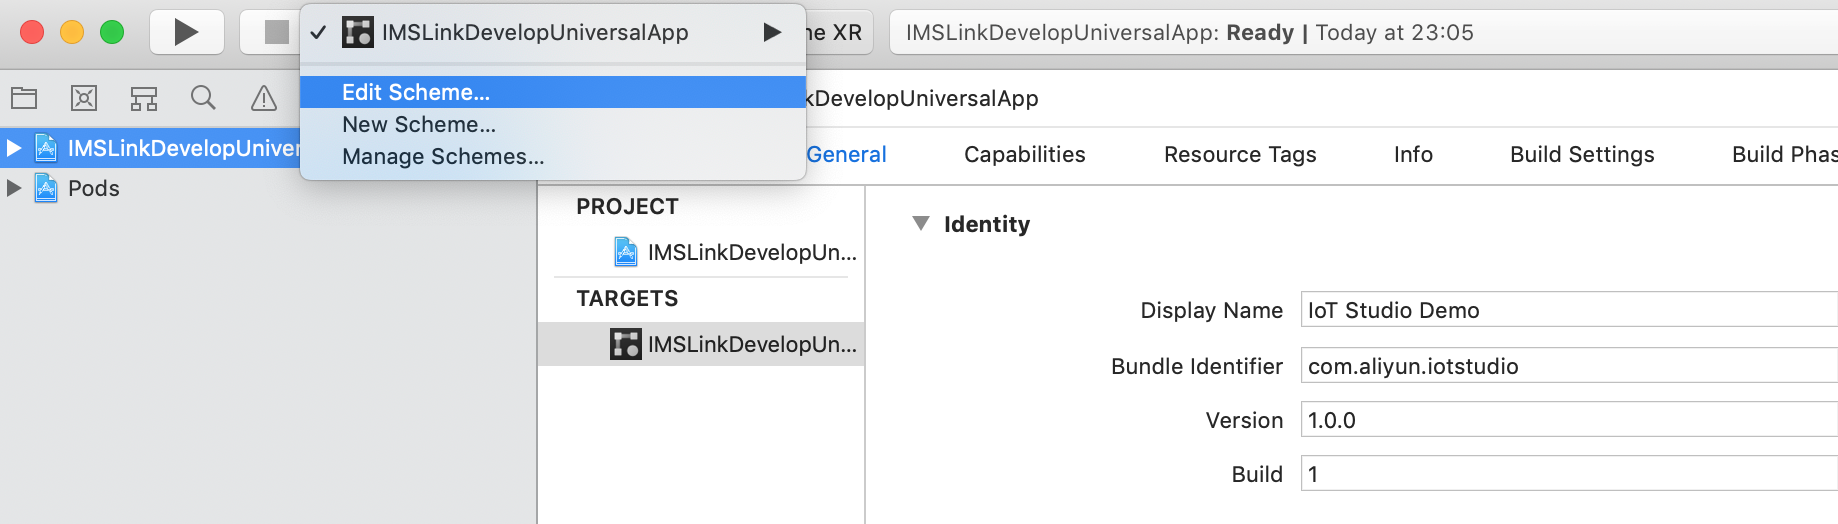The height and width of the screenshot is (524, 1838).
Task: Select the IMSLinkDevelopUniversalApp project in navigator
Action: point(150,148)
